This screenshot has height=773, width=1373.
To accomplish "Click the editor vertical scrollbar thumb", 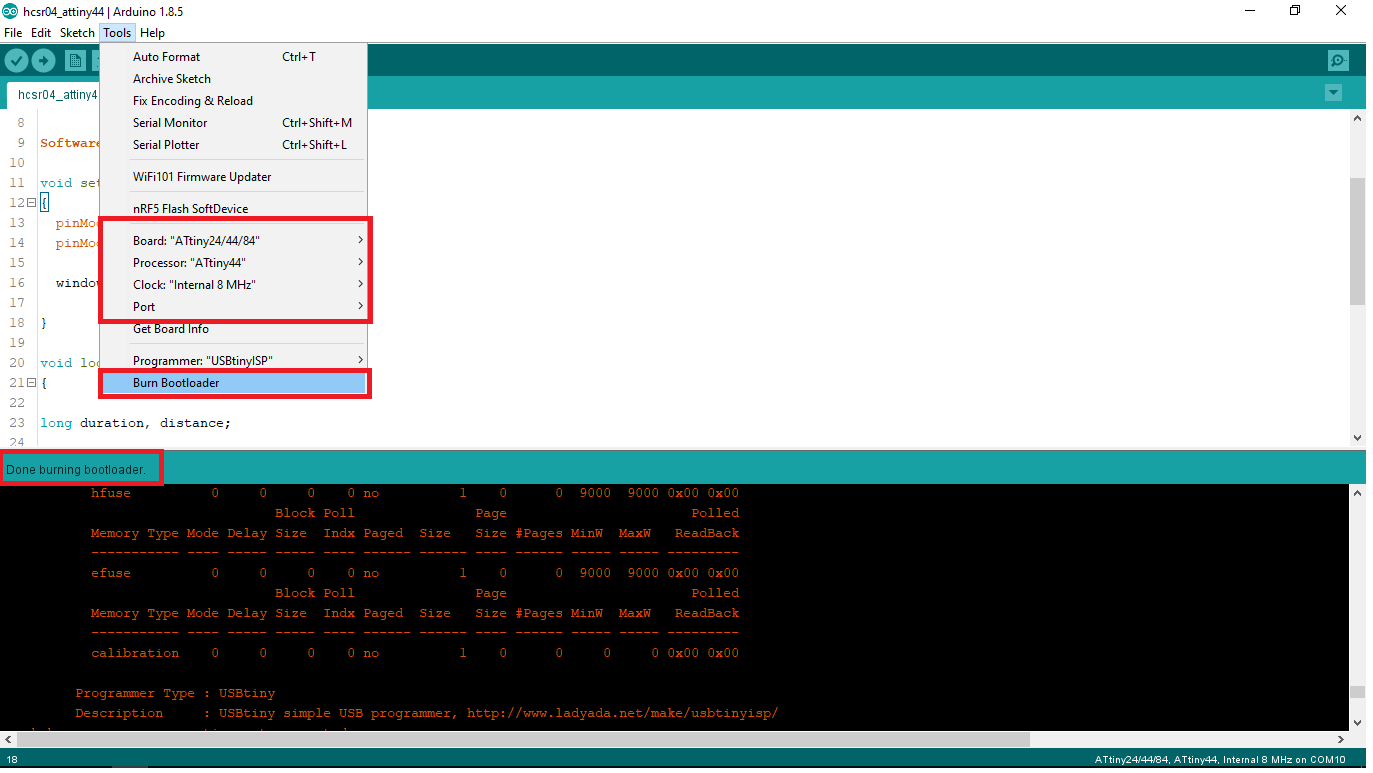I will pos(1357,241).
